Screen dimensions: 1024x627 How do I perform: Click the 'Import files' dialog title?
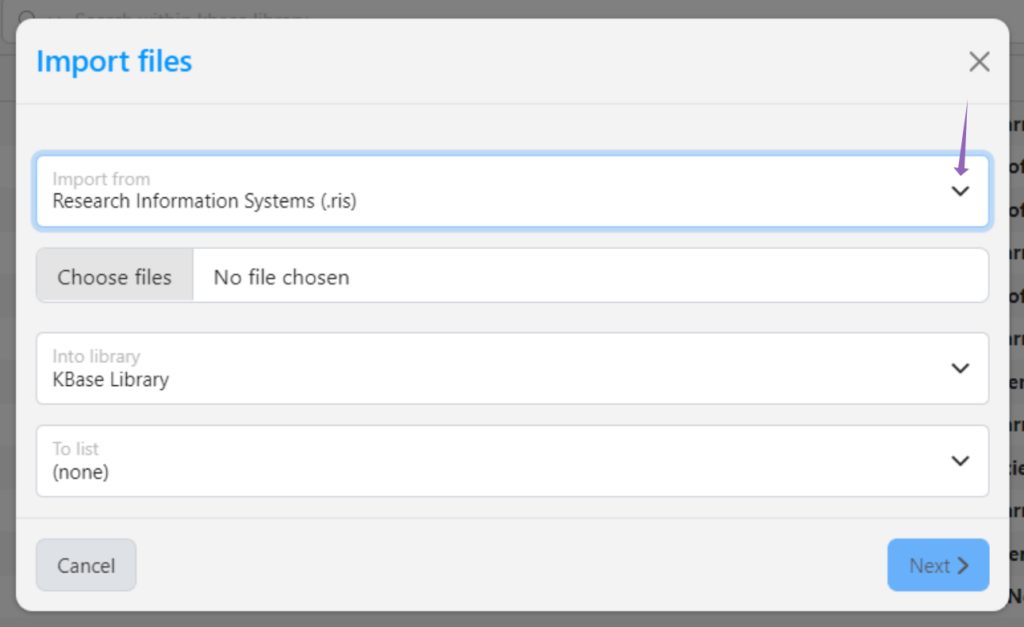114,62
